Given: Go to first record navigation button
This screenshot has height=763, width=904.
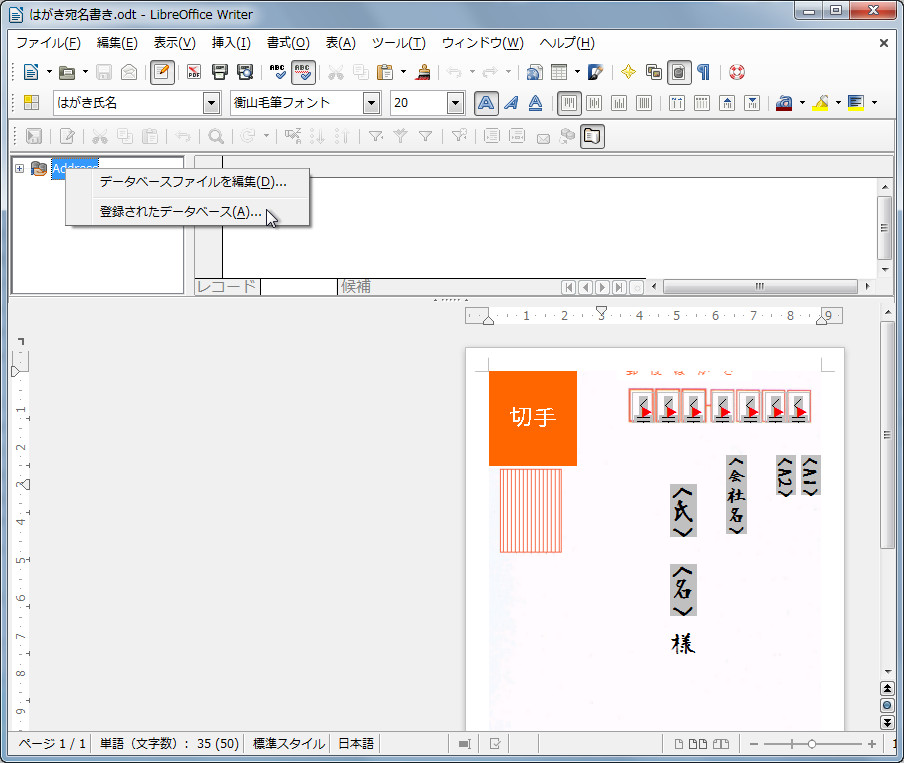Looking at the screenshot, I should click(x=568, y=287).
